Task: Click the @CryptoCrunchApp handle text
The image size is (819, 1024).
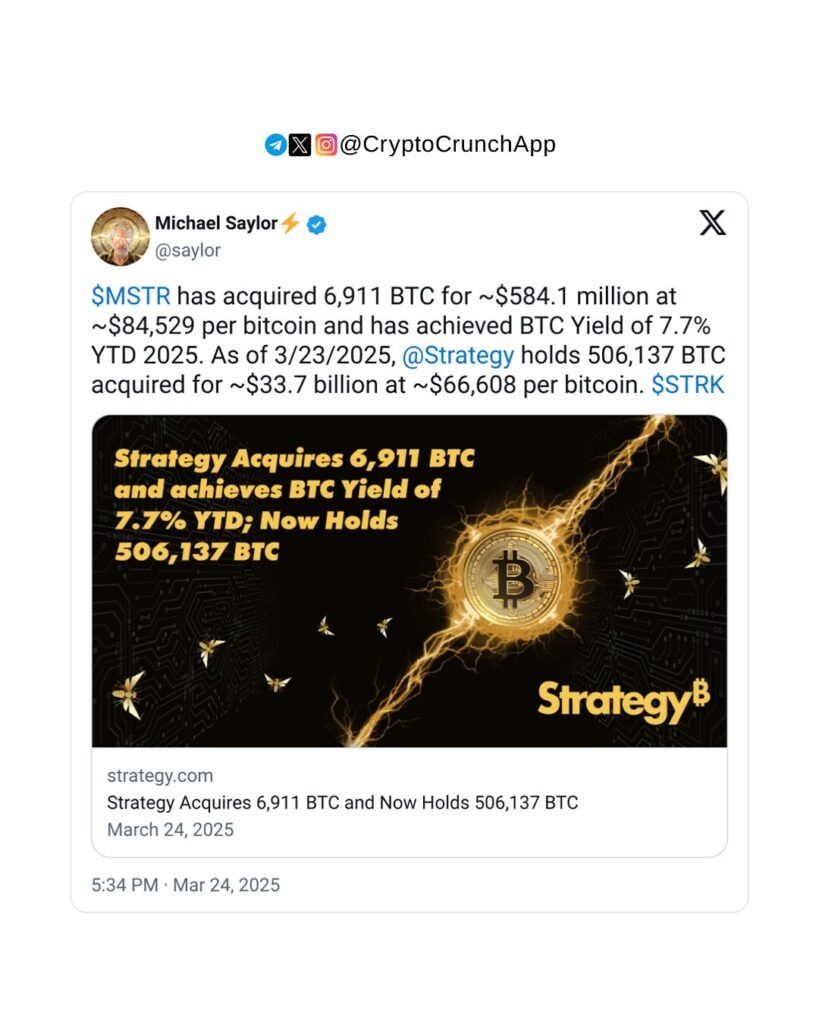Action: coord(448,145)
